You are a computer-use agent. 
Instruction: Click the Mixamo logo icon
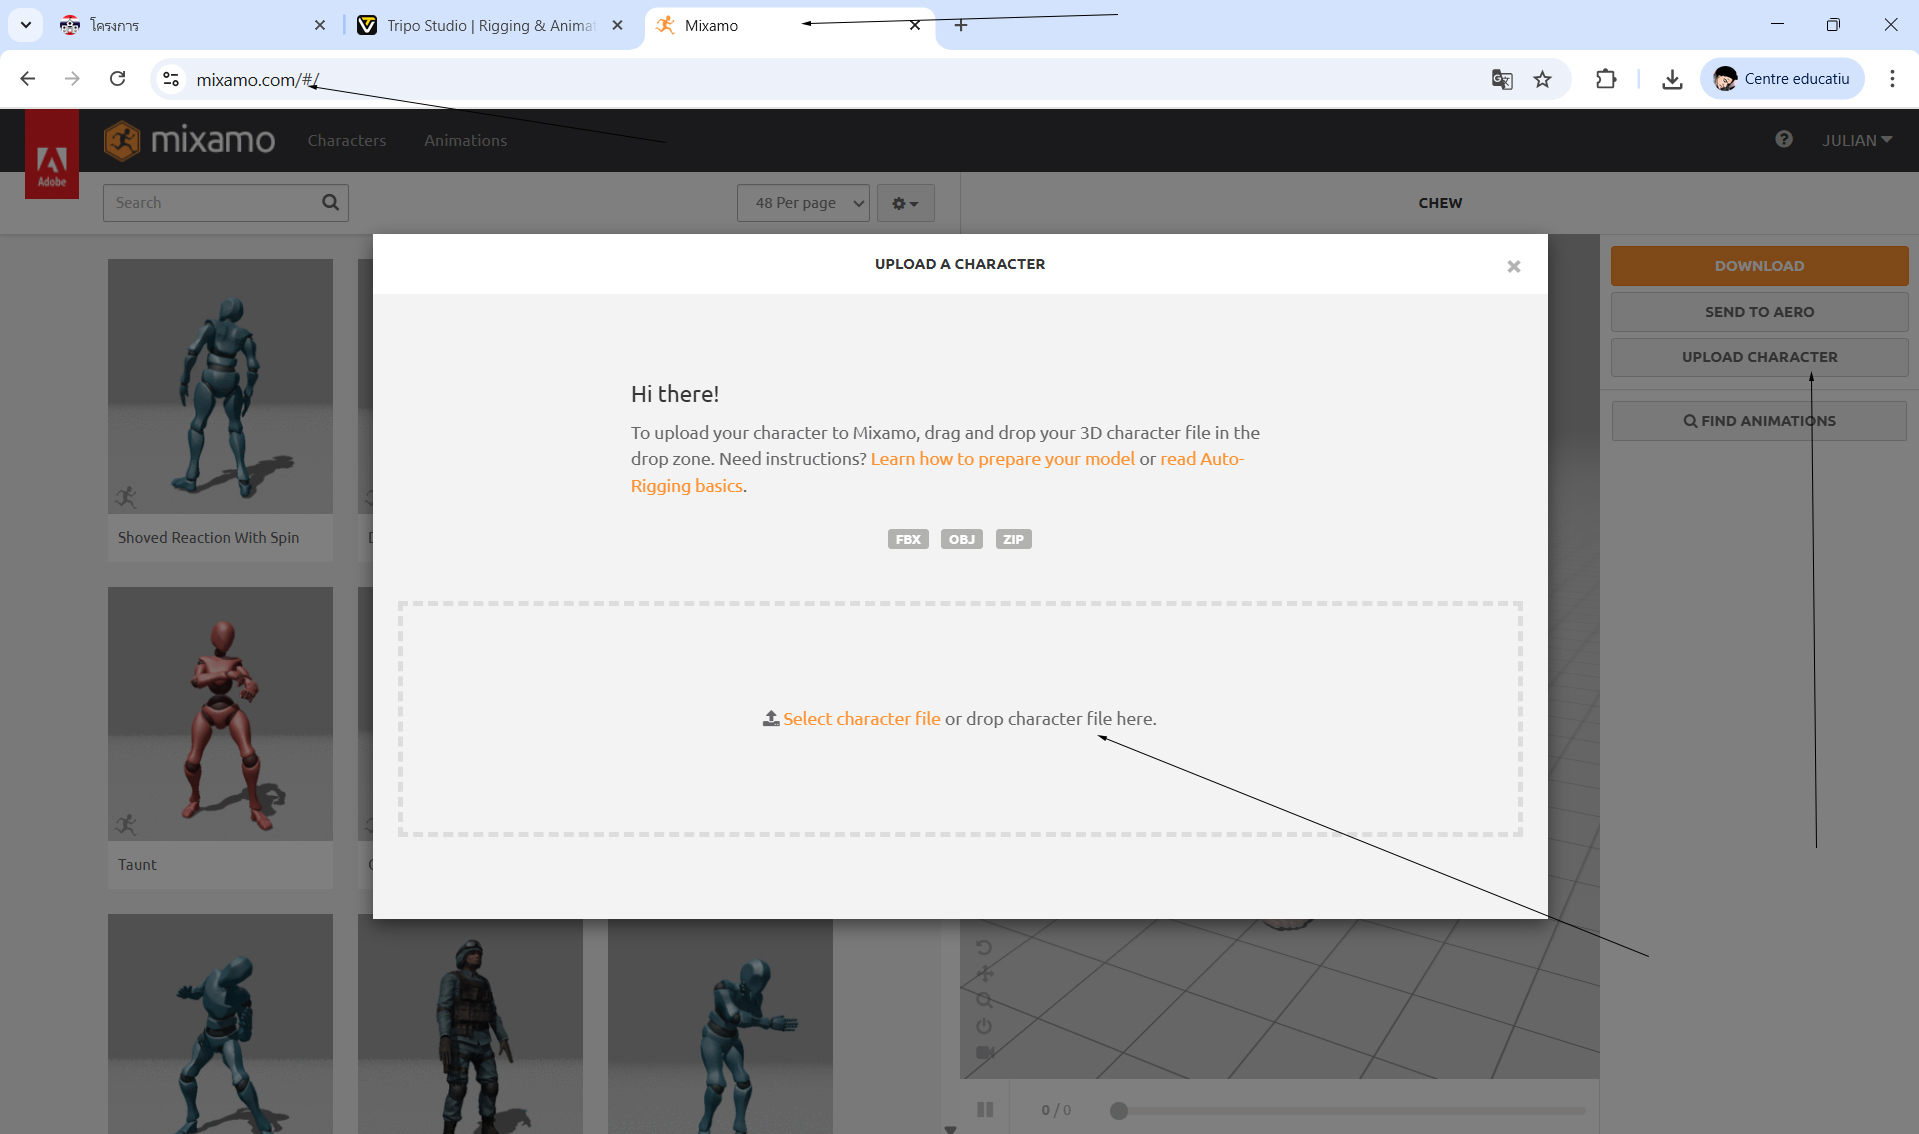pyautogui.click(x=122, y=141)
